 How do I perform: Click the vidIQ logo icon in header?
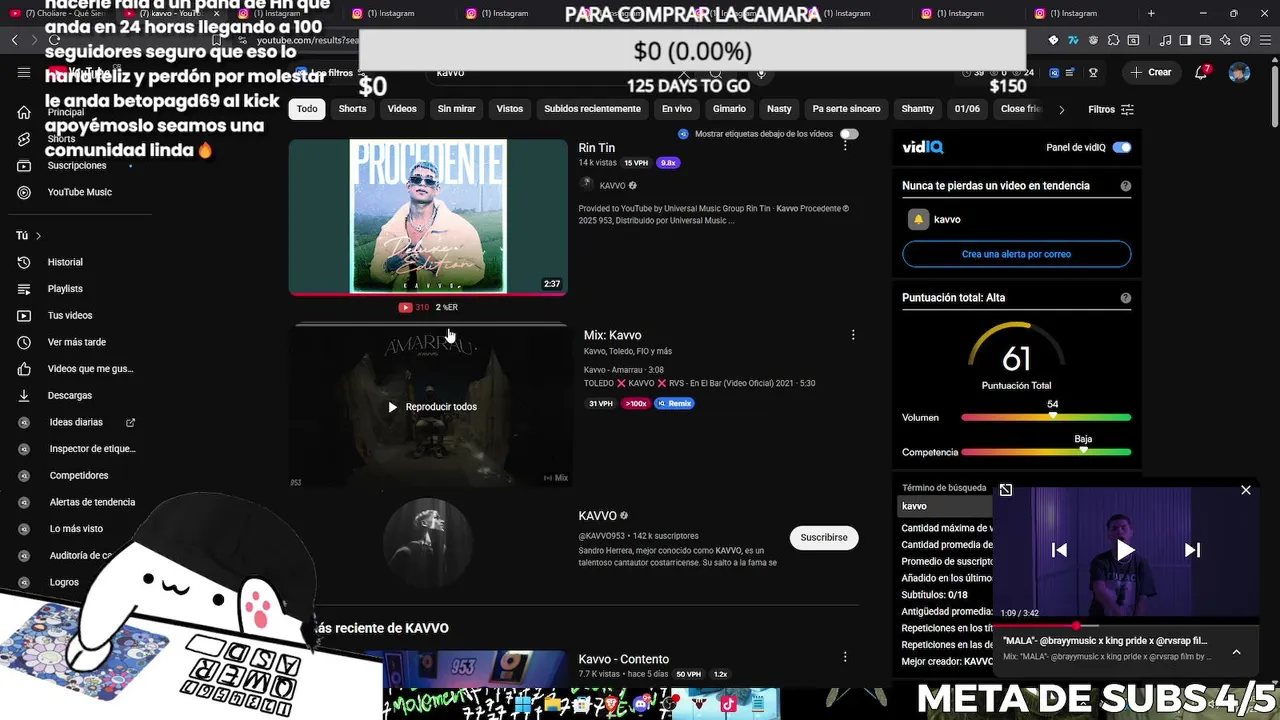(x=1054, y=73)
